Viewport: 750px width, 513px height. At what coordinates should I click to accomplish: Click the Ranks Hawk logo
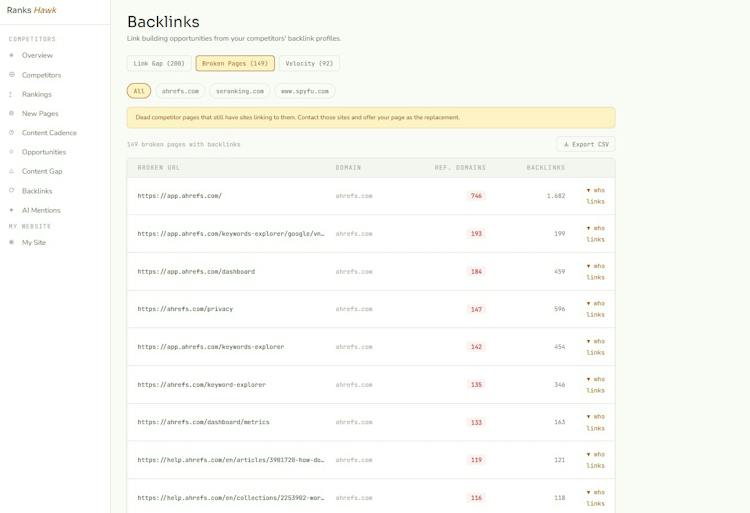(x=32, y=10)
